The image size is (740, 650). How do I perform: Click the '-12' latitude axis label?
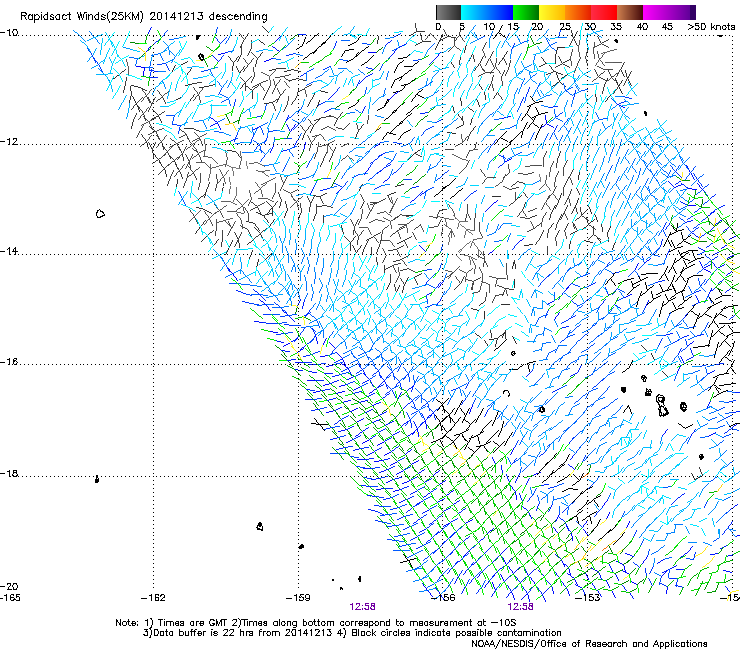coord(9,142)
